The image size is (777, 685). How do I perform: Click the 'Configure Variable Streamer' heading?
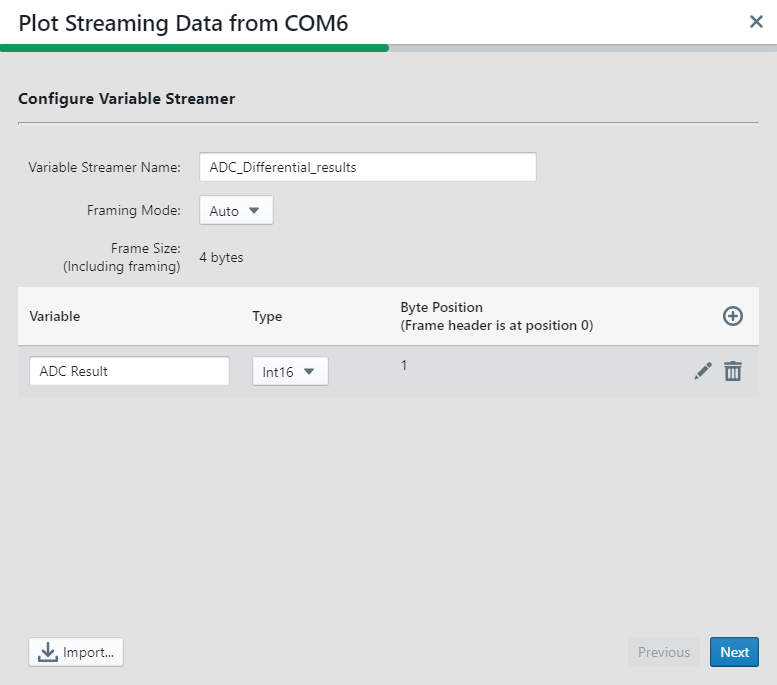[126, 98]
